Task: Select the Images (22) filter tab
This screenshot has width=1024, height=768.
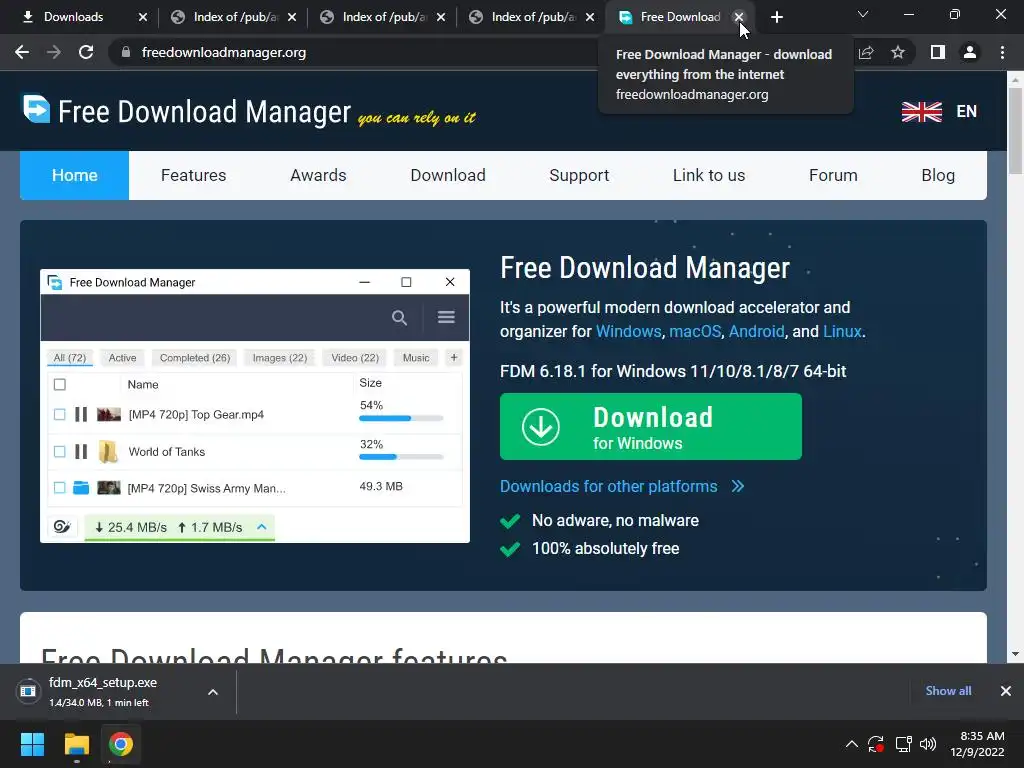Action: pos(280,358)
